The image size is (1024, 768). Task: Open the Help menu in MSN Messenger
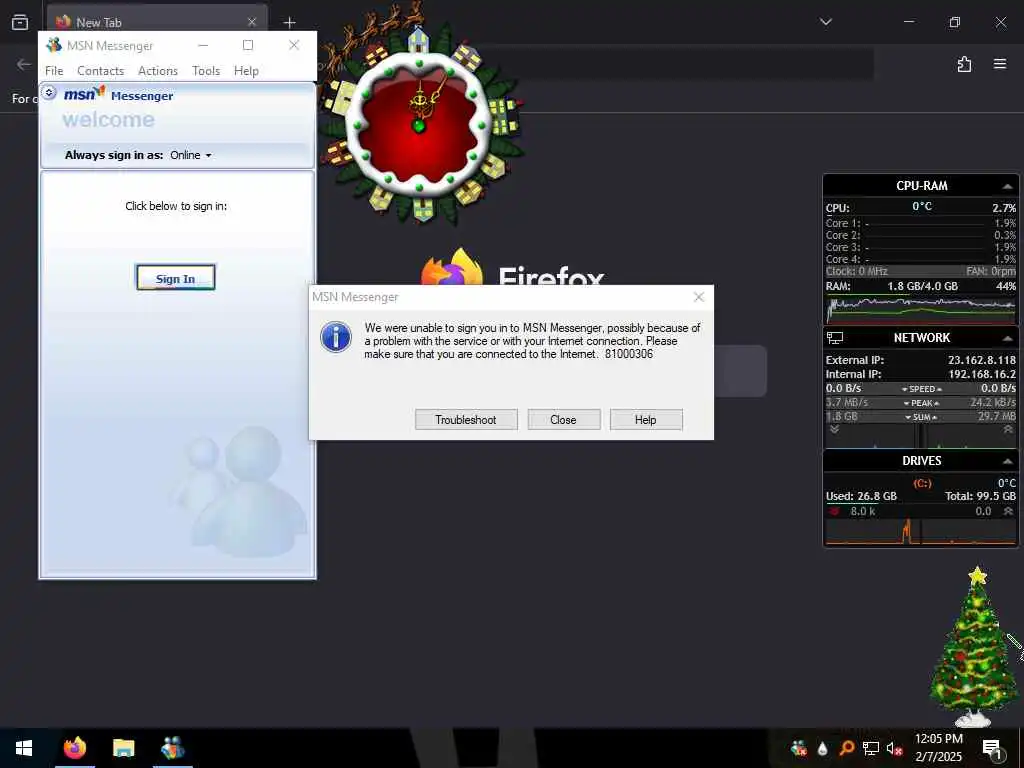[246, 71]
